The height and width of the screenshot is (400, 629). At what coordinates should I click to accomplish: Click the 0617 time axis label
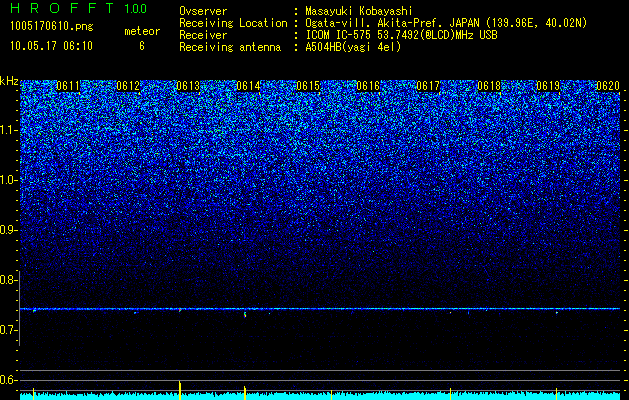pyautogui.click(x=428, y=86)
